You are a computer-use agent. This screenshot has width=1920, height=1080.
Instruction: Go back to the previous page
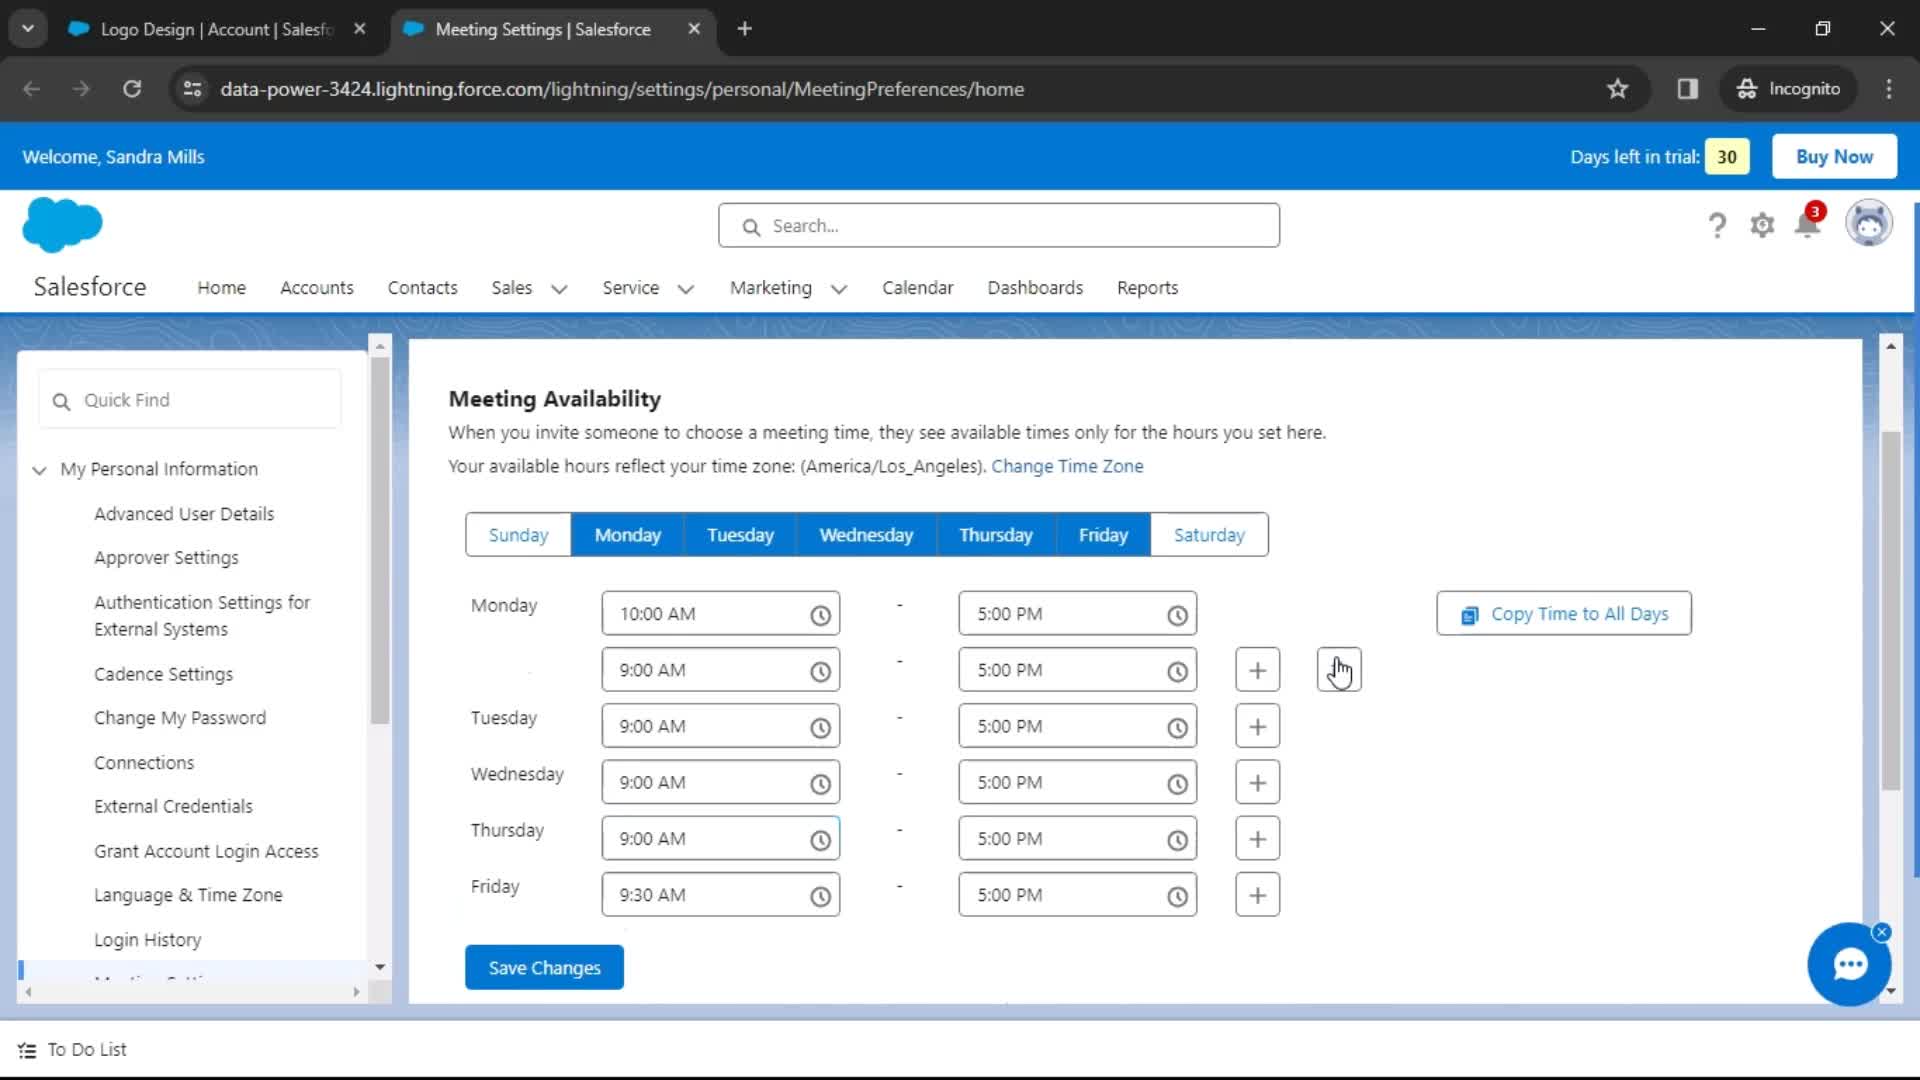32,89
